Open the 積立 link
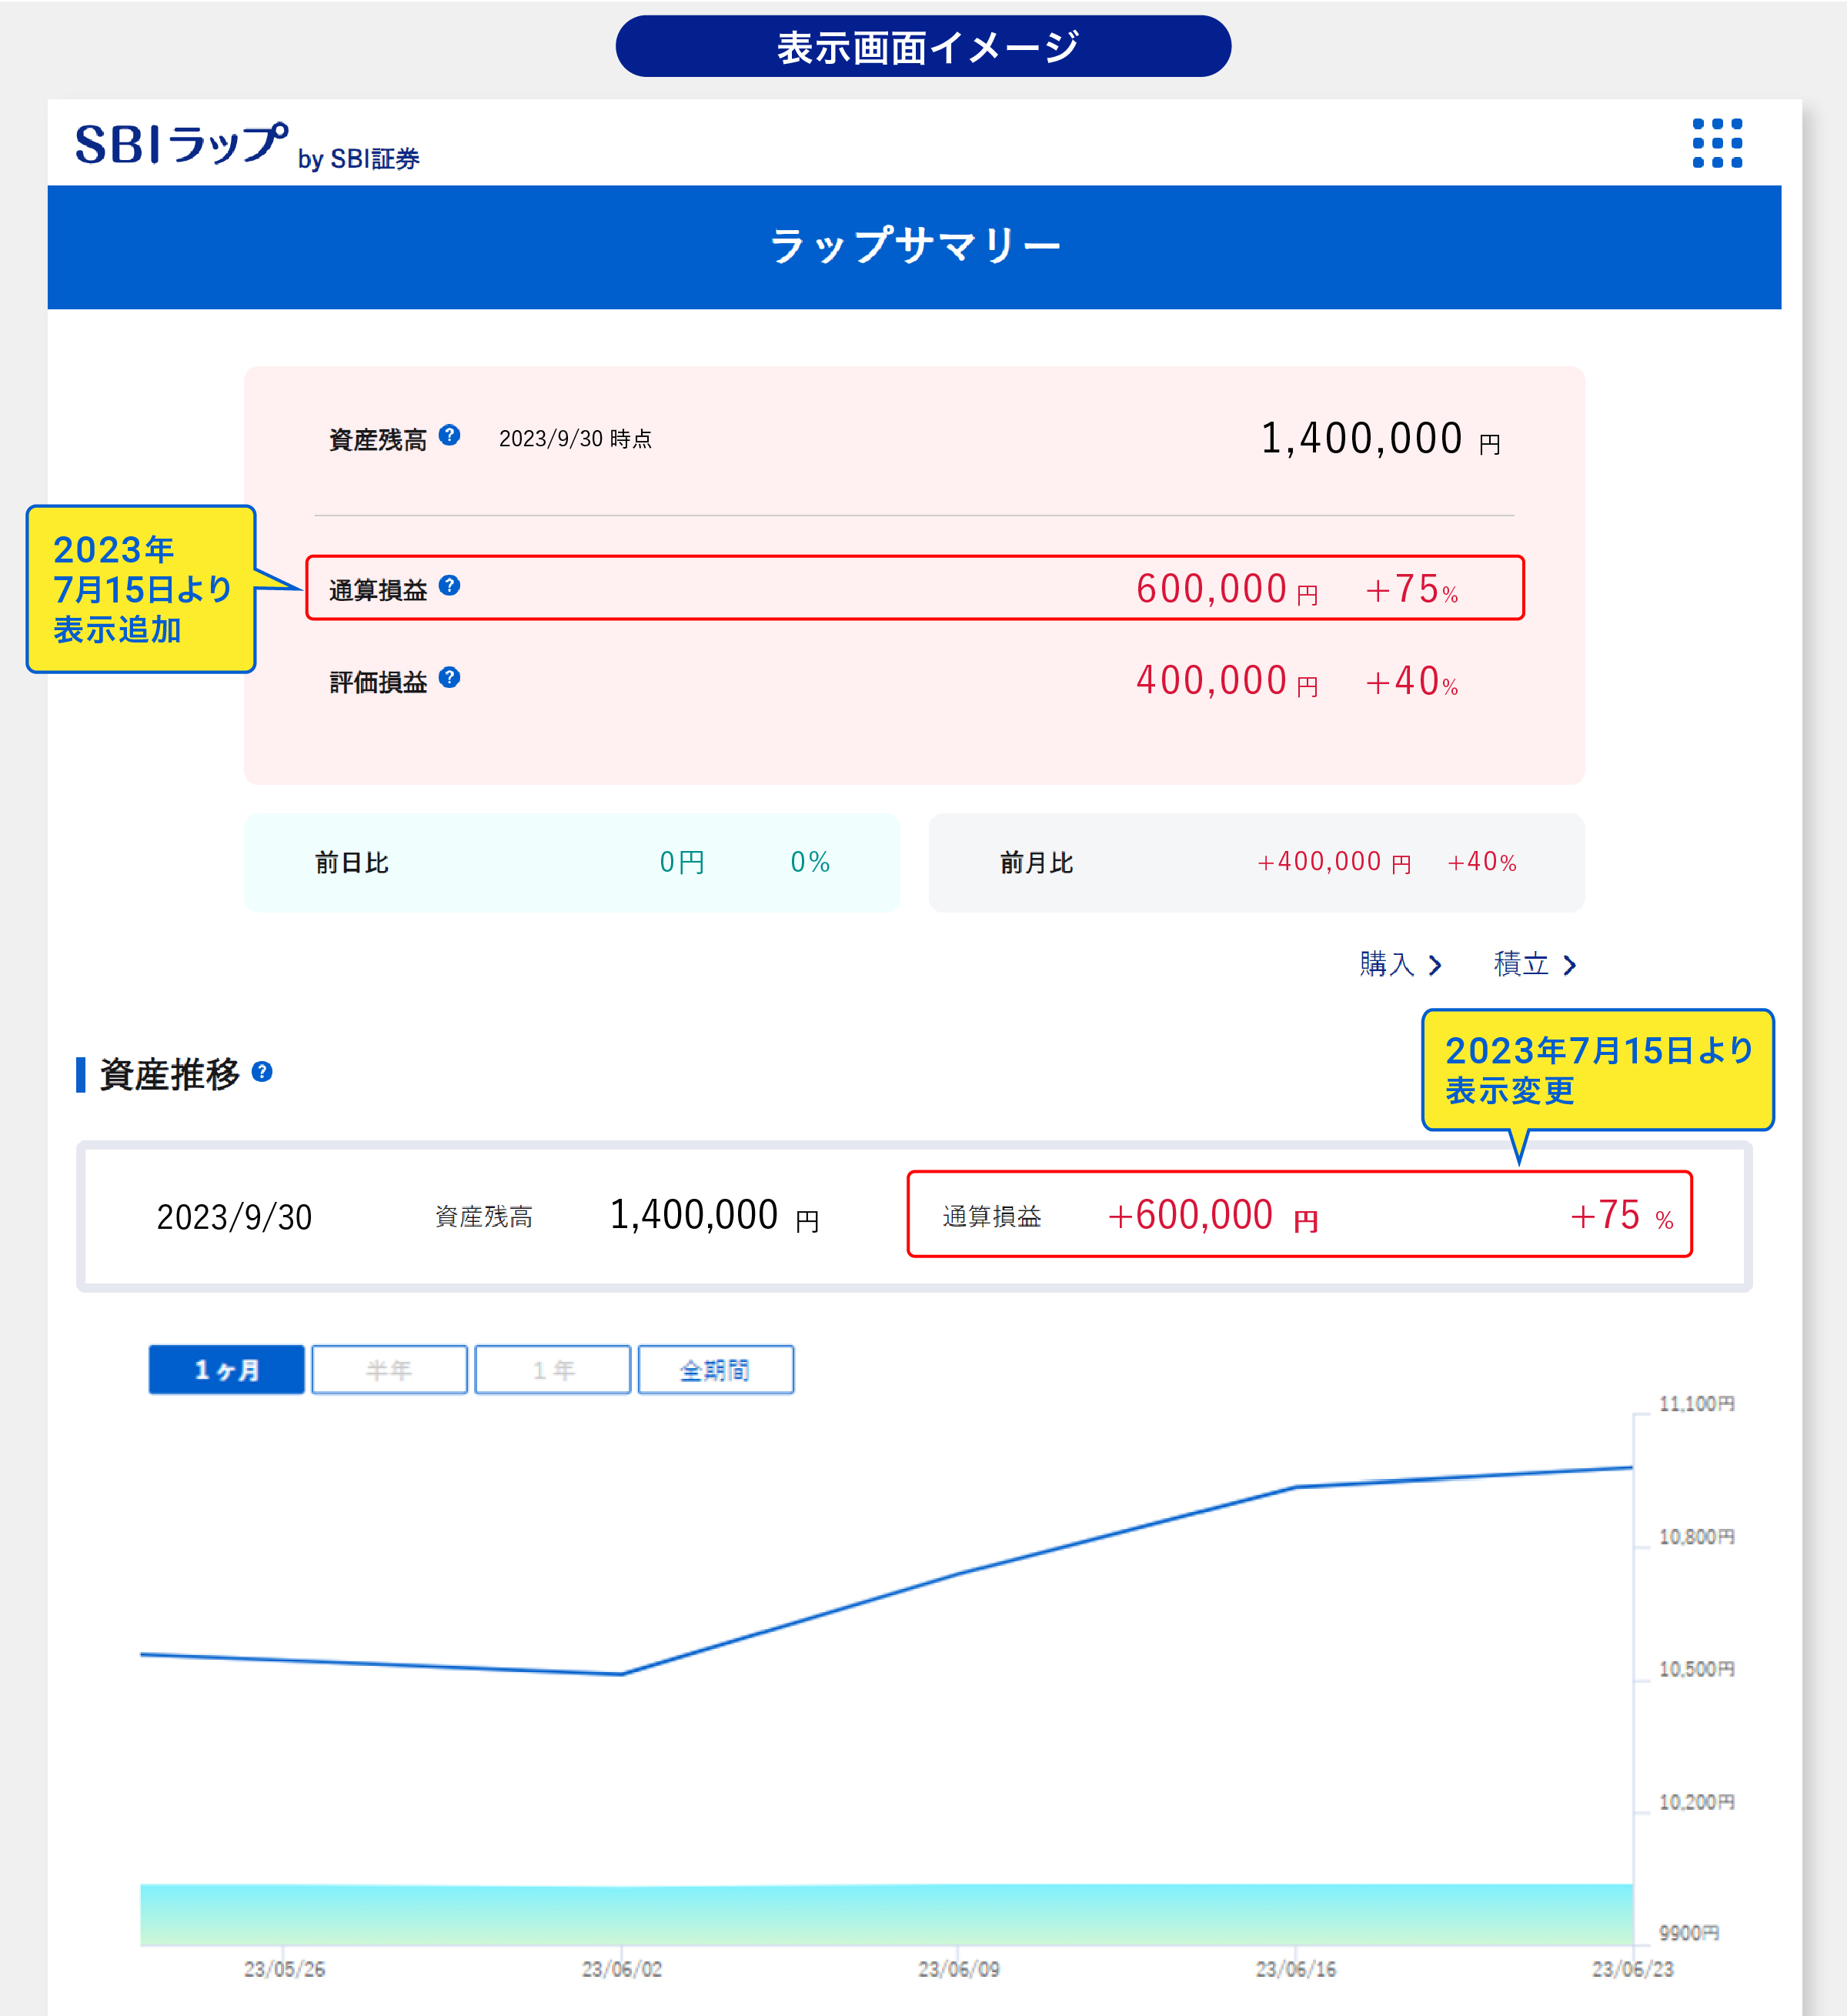Viewport: 1847px width, 2016px height. click(x=1534, y=964)
